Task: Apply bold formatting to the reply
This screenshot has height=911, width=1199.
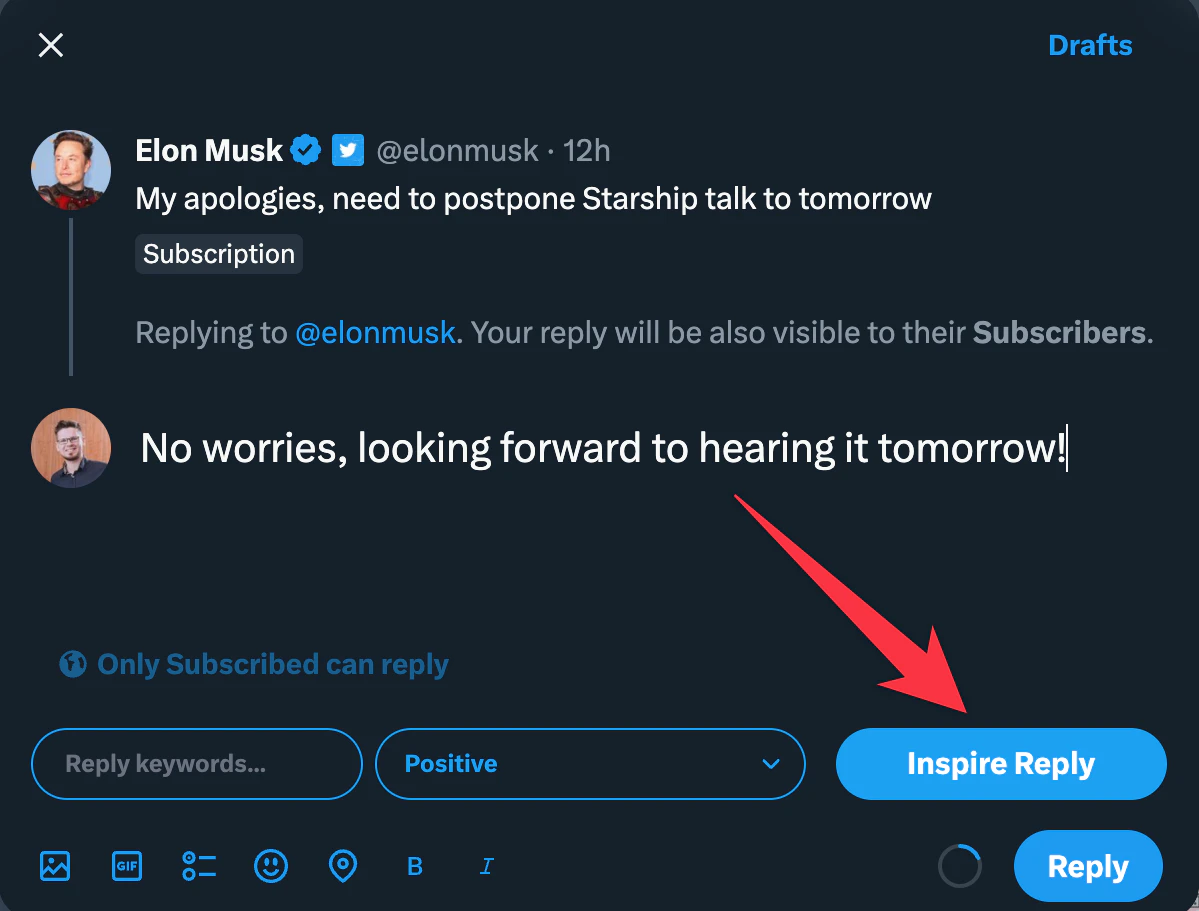Action: pos(414,866)
